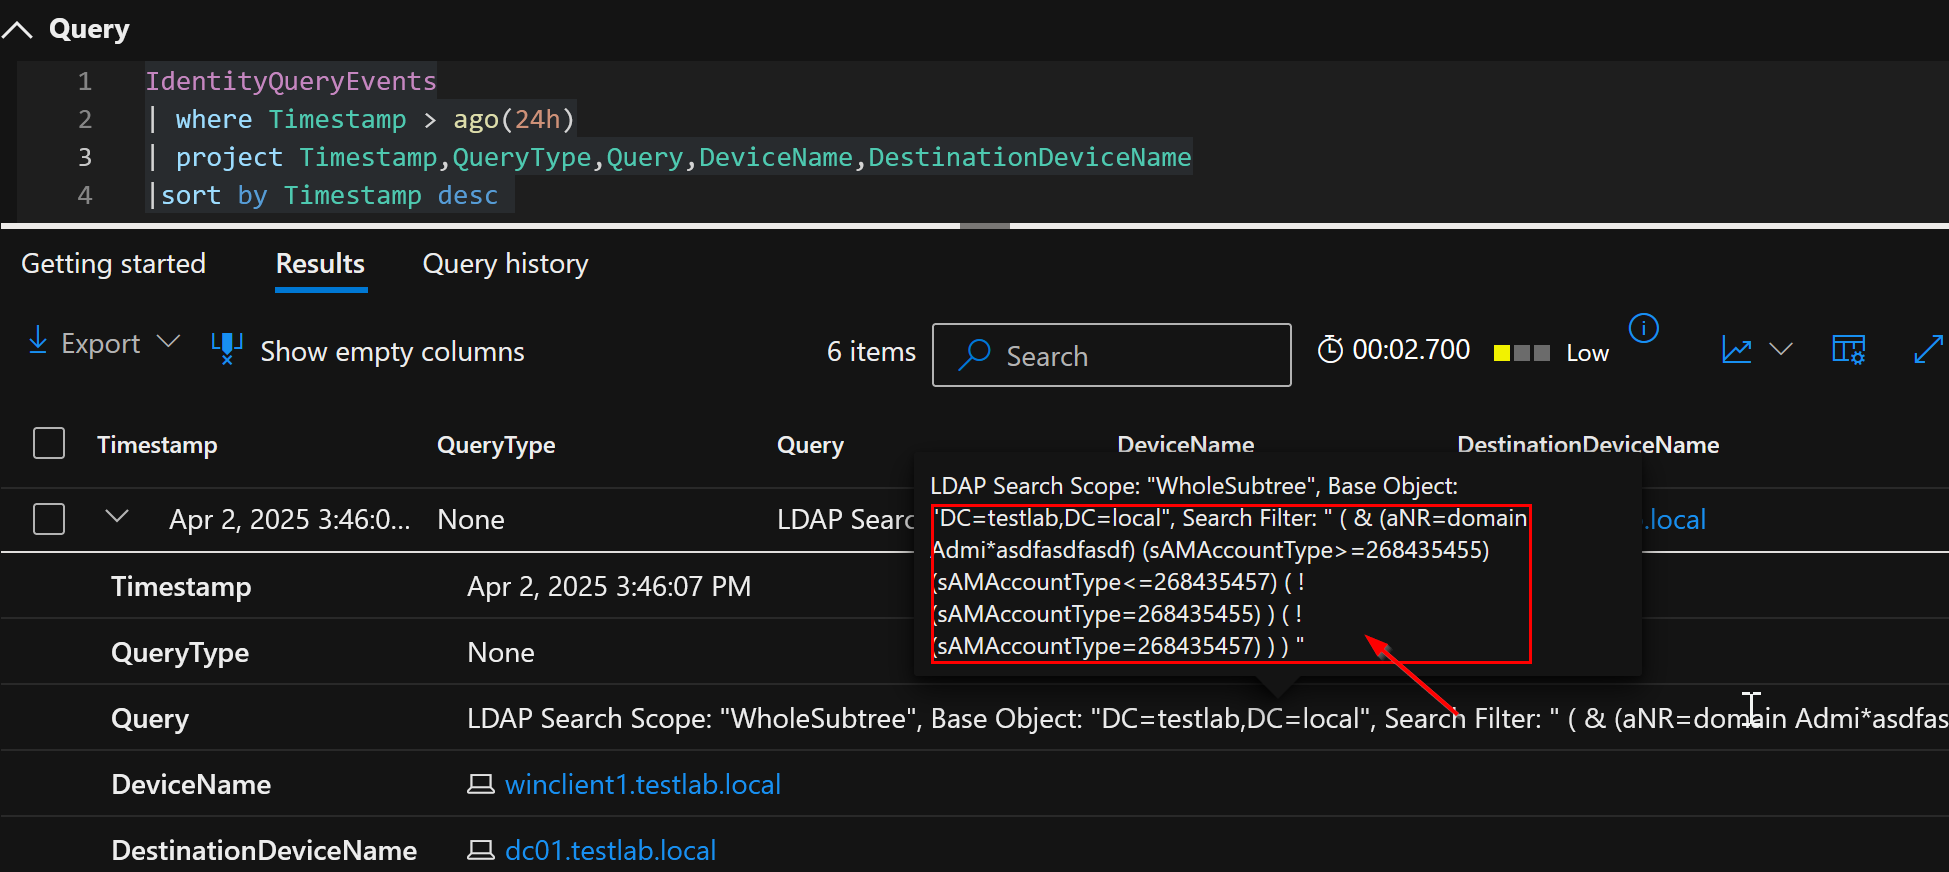This screenshot has height=872, width=1949.
Task: Sort by the DestinationDeviceName column header
Action: pos(1588,445)
